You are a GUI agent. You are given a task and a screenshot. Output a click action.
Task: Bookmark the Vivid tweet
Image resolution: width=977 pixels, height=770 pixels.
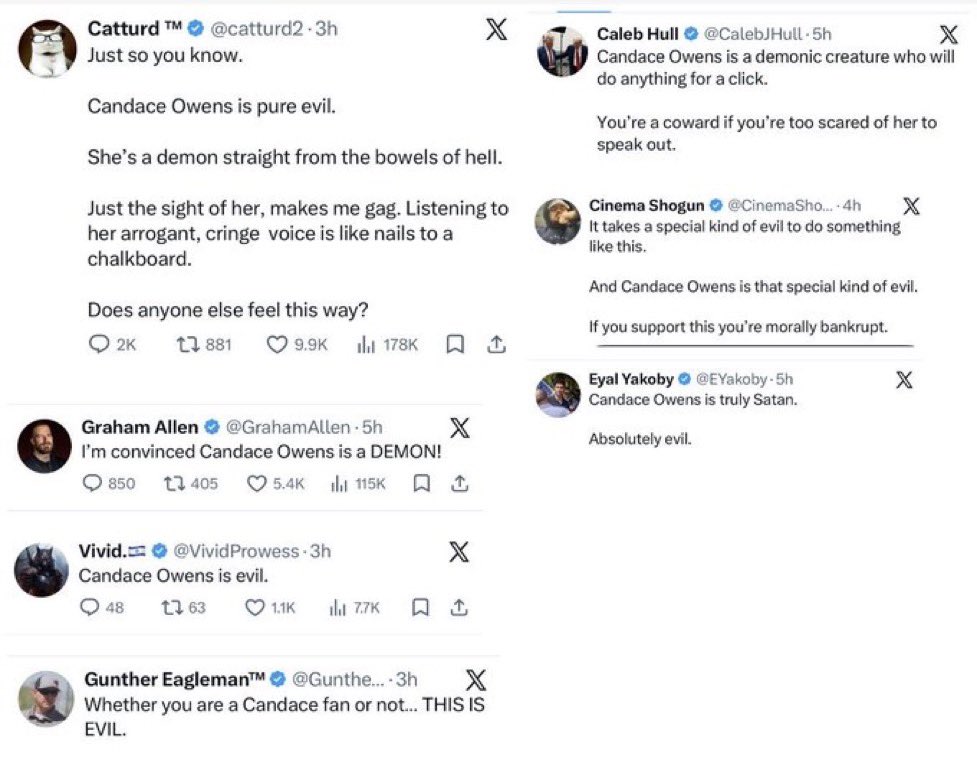[x=421, y=607]
